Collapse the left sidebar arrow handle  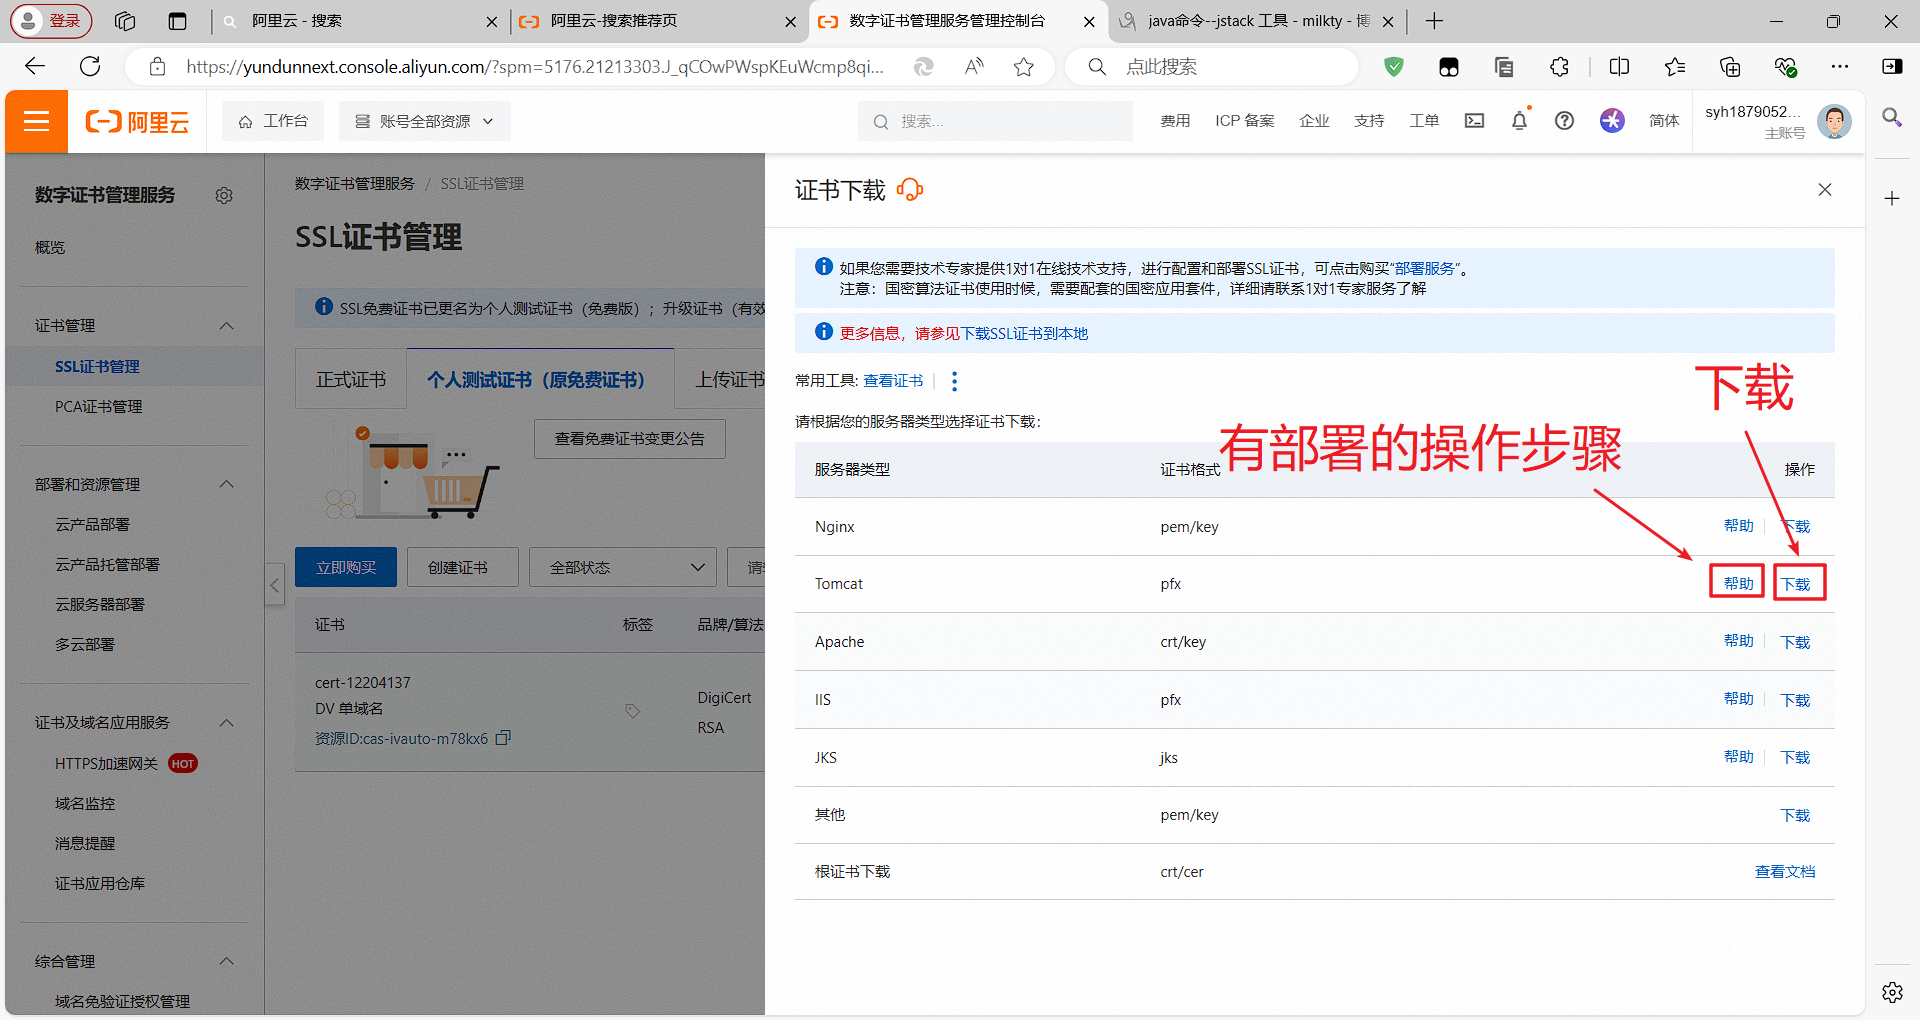275,585
